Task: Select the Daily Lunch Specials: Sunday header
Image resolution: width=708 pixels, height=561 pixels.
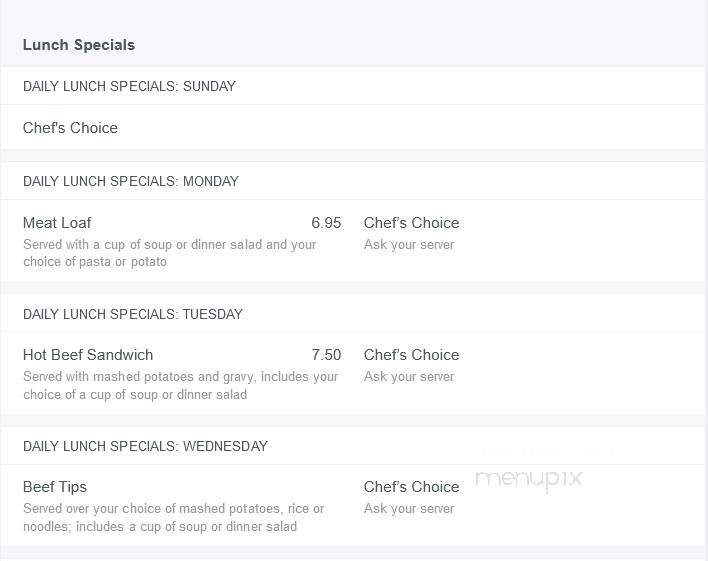Action: click(129, 86)
